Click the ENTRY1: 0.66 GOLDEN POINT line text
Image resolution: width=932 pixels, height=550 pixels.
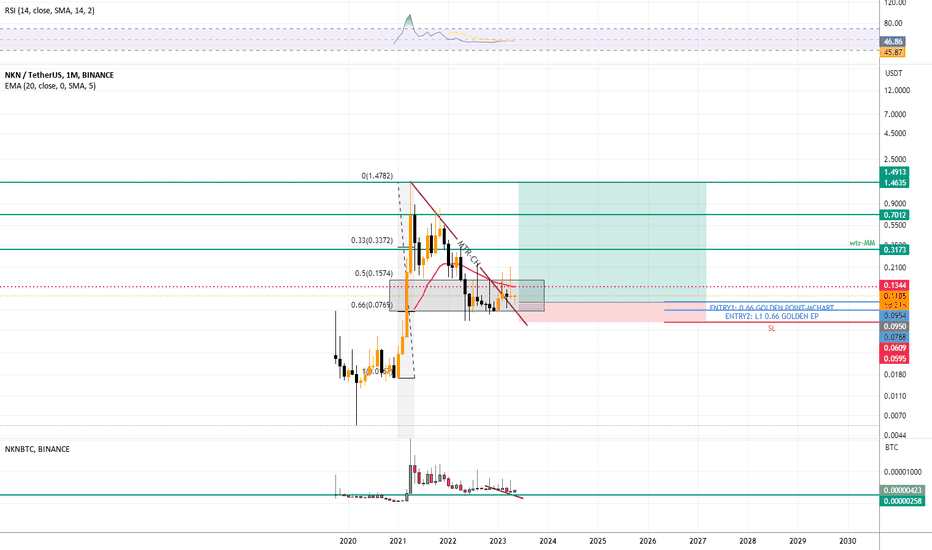click(x=772, y=307)
